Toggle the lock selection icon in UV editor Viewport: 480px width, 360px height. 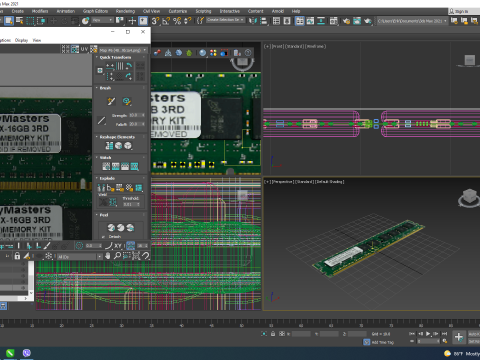click(17, 256)
